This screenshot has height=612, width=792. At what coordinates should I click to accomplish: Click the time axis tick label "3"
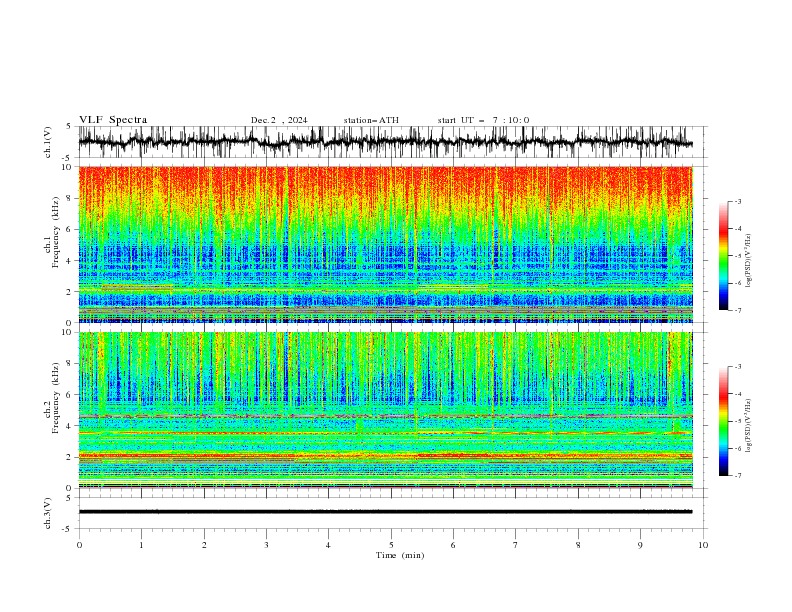[266, 545]
